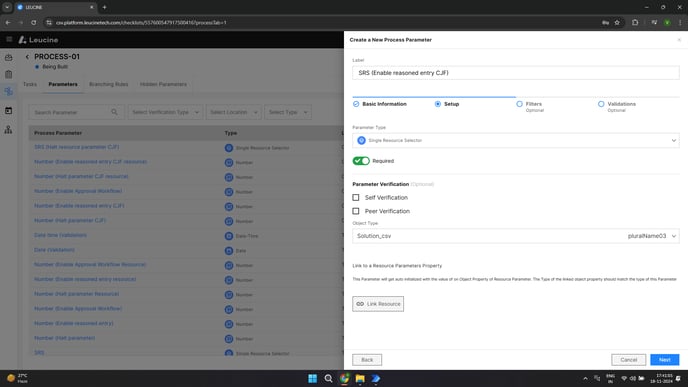Image resolution: width=688 pixels, height=387 pixels.
Task: Open Number (Halt parameter Resource) link
Action: click(x=77, y=294)
